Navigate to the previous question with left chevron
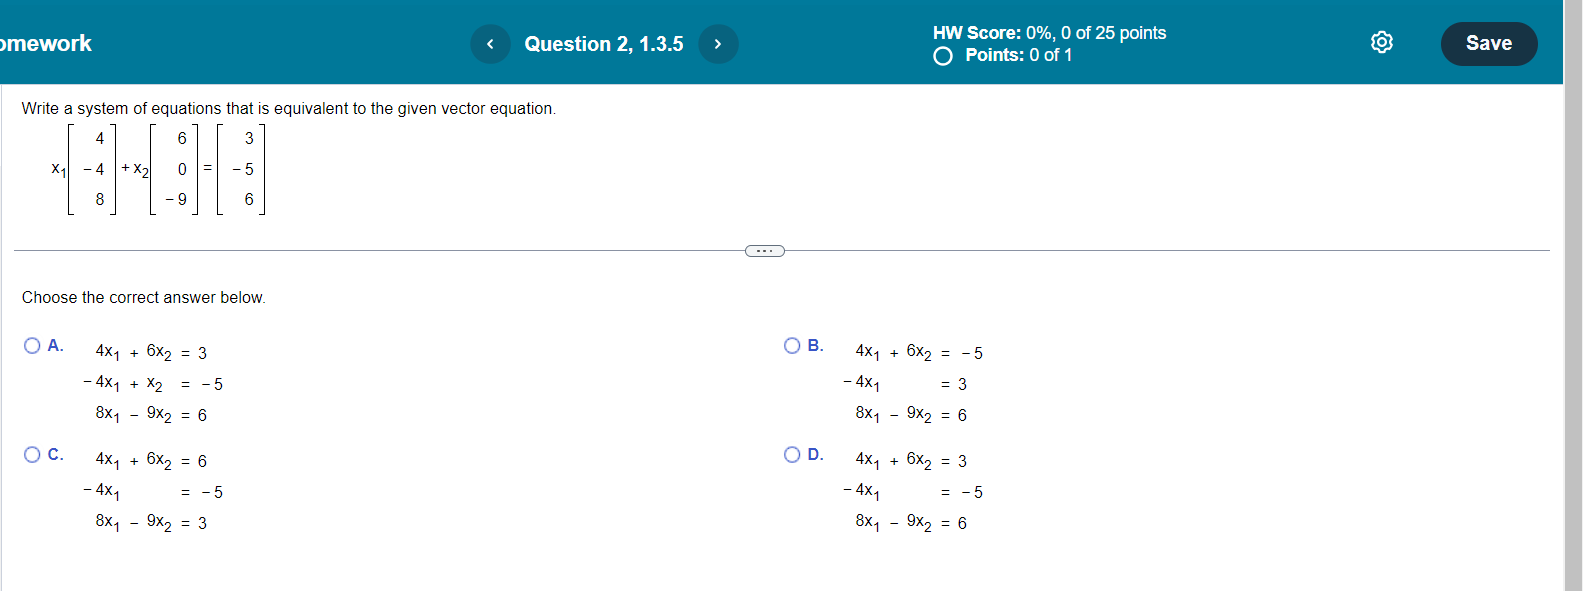Screen dimensions: 1583x591 coord(490,43)
